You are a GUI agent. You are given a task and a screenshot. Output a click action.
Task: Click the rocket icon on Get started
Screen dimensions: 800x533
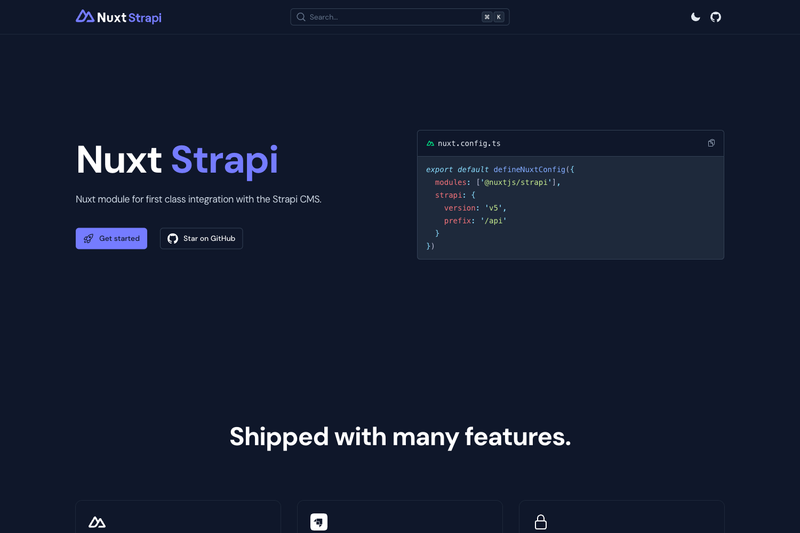click(x=88, y=238)
